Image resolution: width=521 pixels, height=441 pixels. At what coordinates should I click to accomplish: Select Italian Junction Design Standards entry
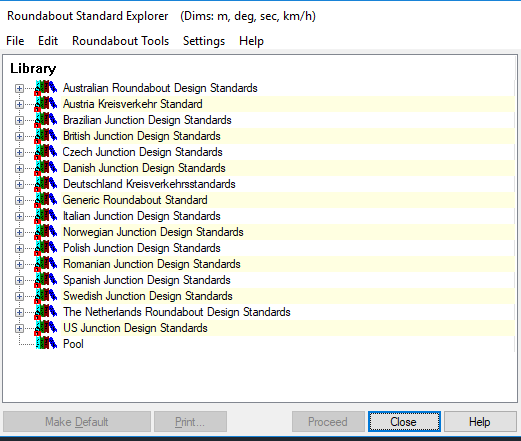pyautogui.click(x=142, y=216)
